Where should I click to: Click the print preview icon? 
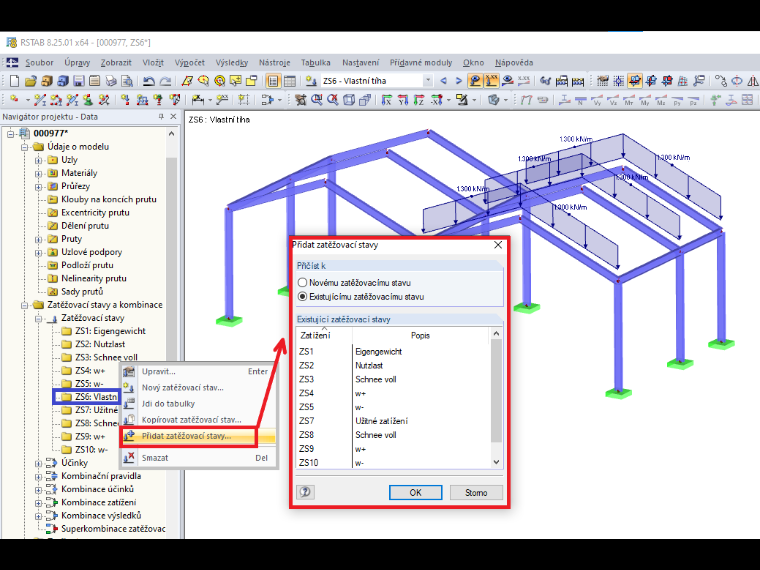[x=127, y=81]
